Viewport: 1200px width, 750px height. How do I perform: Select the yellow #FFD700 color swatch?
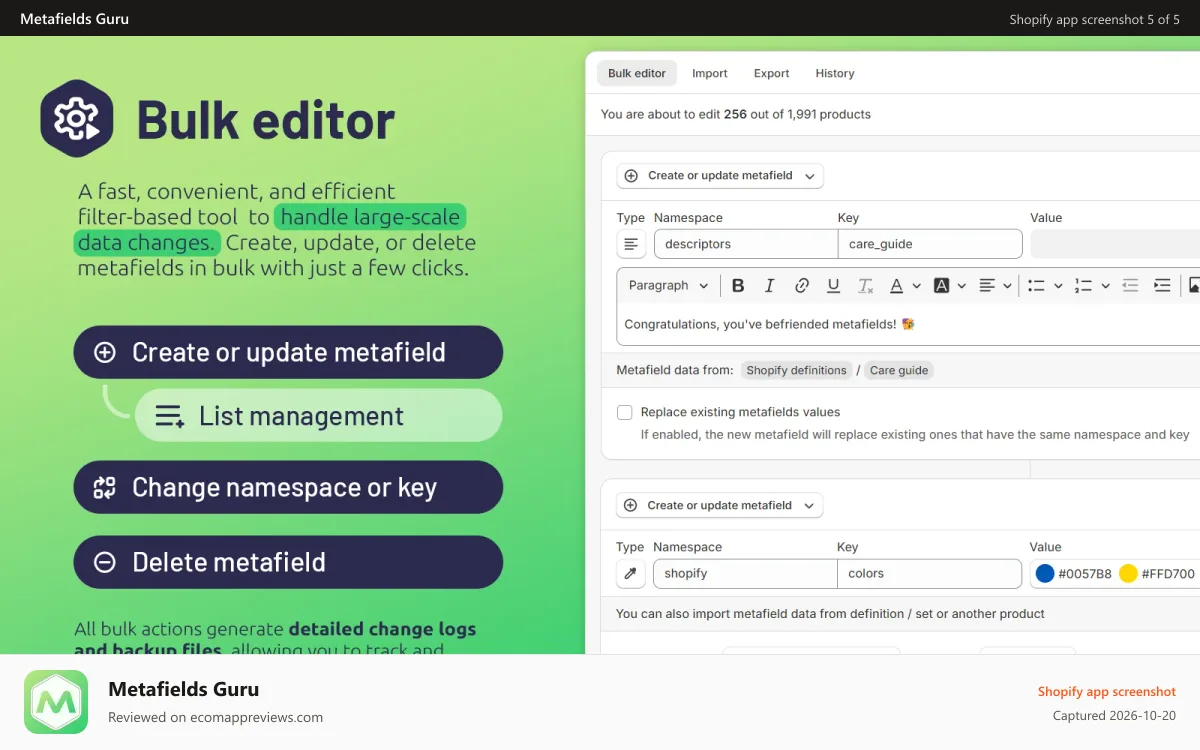point(1129,574)
